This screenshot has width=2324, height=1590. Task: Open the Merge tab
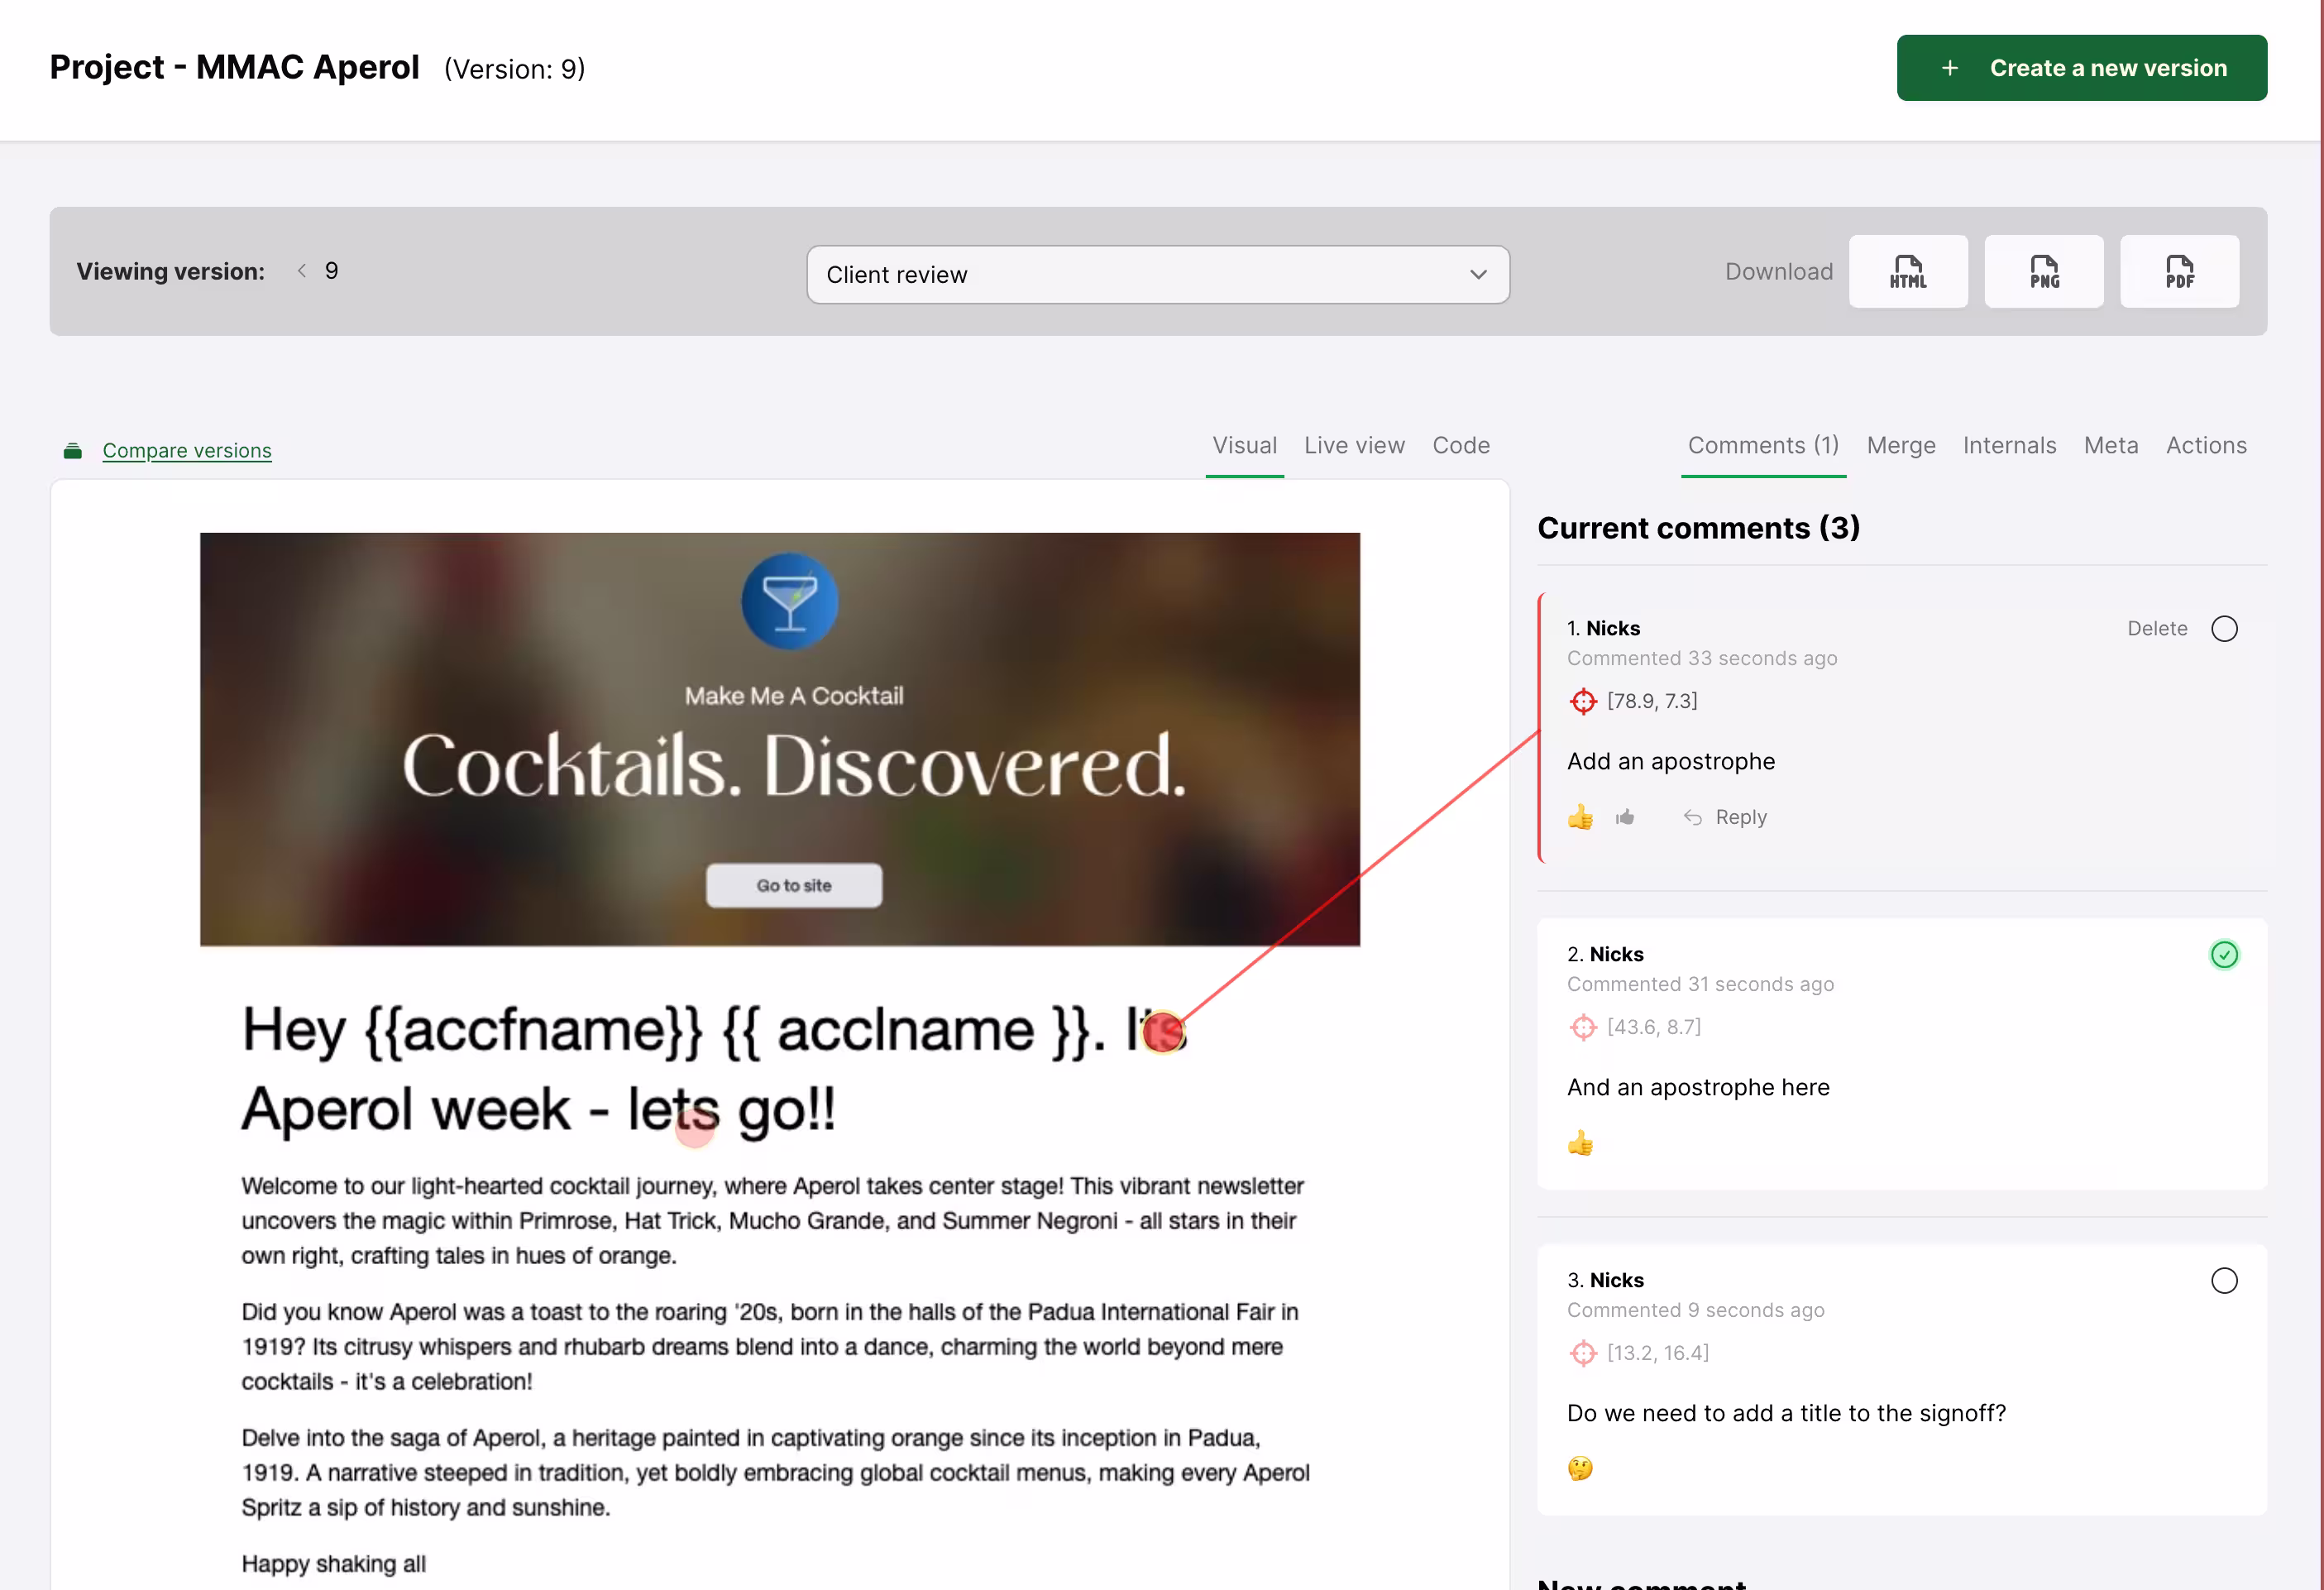pyautogui.click(x=1900, y=446)
